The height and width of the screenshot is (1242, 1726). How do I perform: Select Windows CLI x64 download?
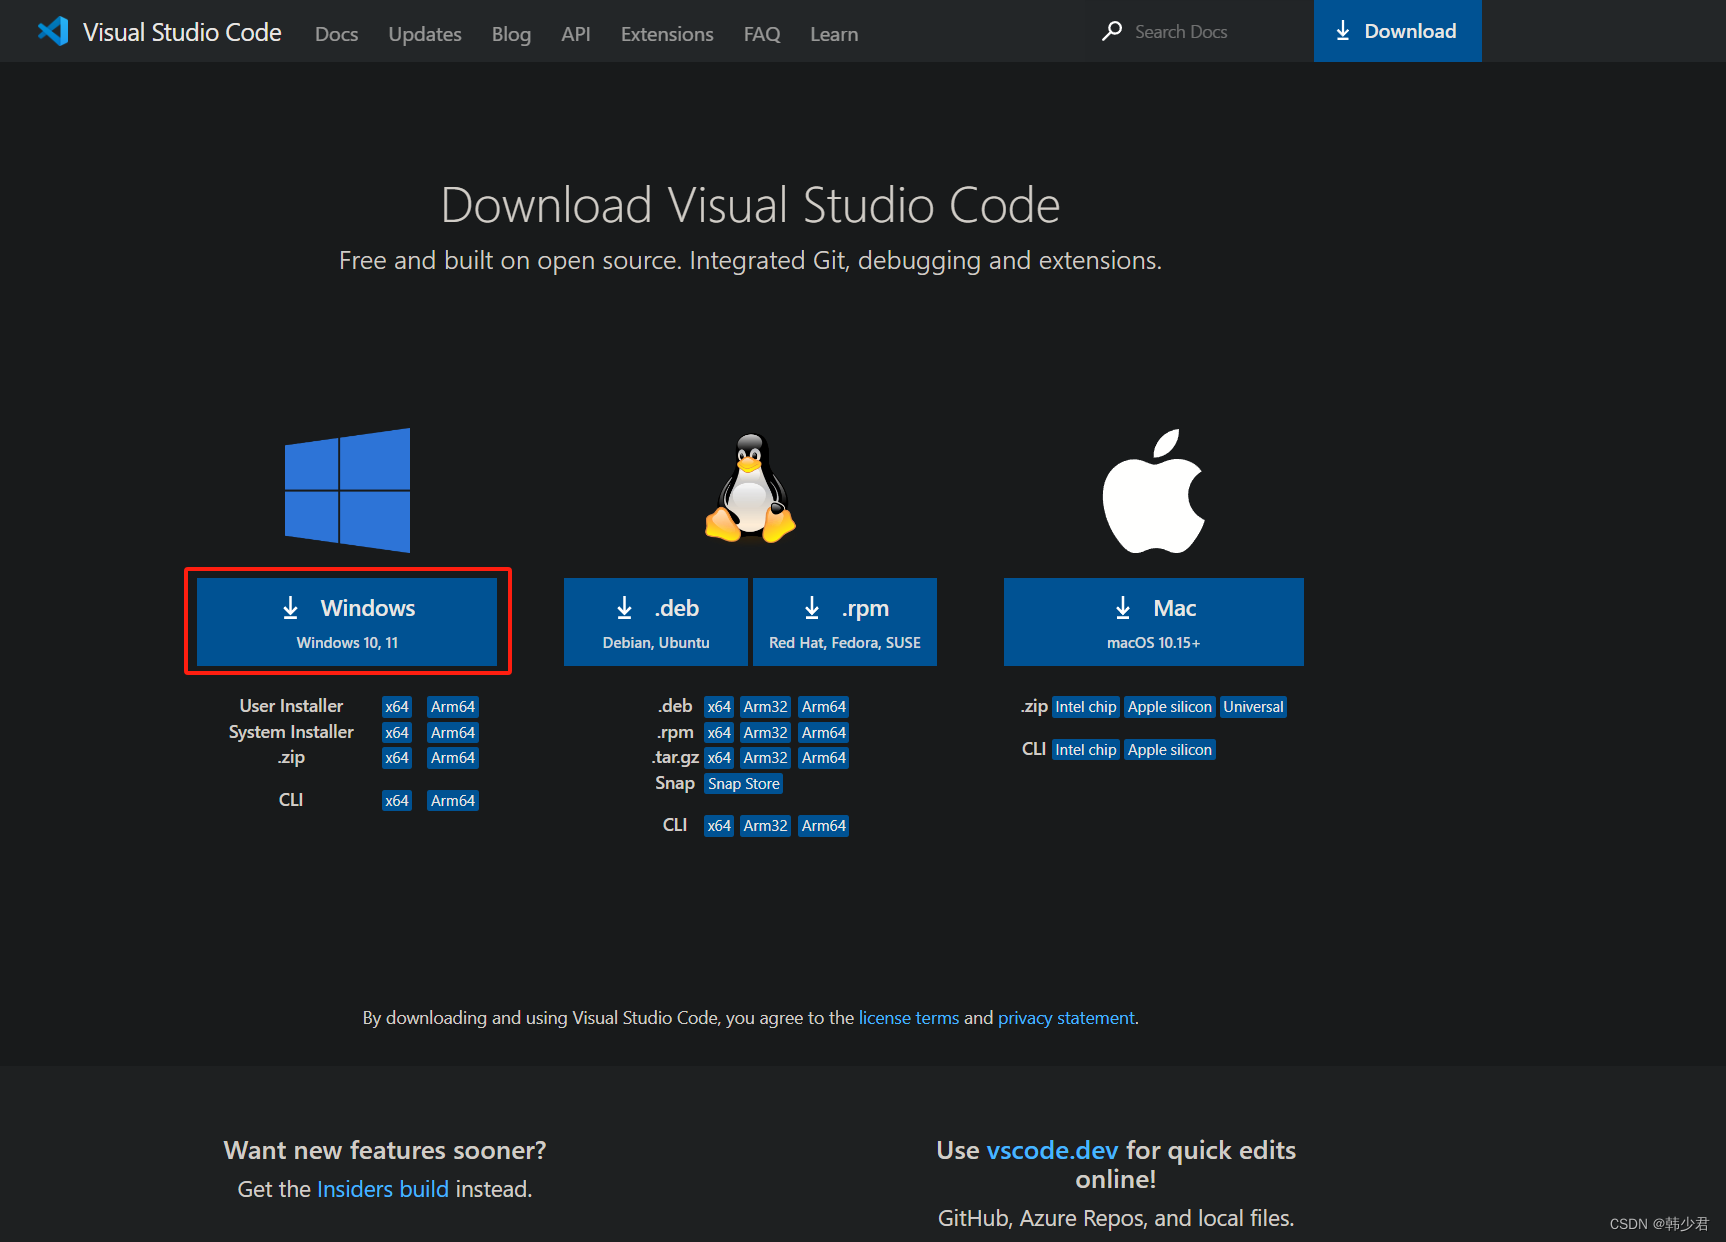tap(397, 801)
